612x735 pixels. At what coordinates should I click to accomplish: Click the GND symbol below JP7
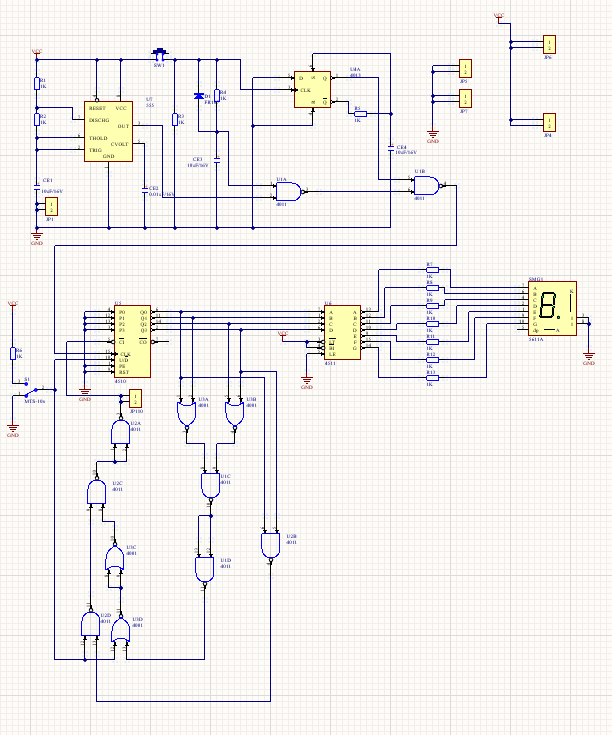tap(433, 136)
